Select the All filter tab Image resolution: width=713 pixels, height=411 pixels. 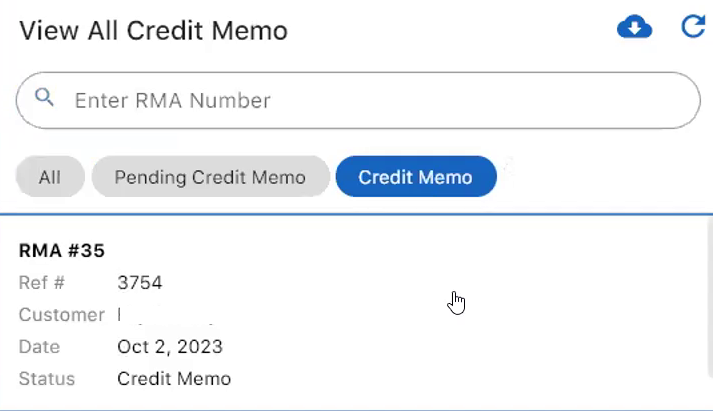click(x=49, y=177)
